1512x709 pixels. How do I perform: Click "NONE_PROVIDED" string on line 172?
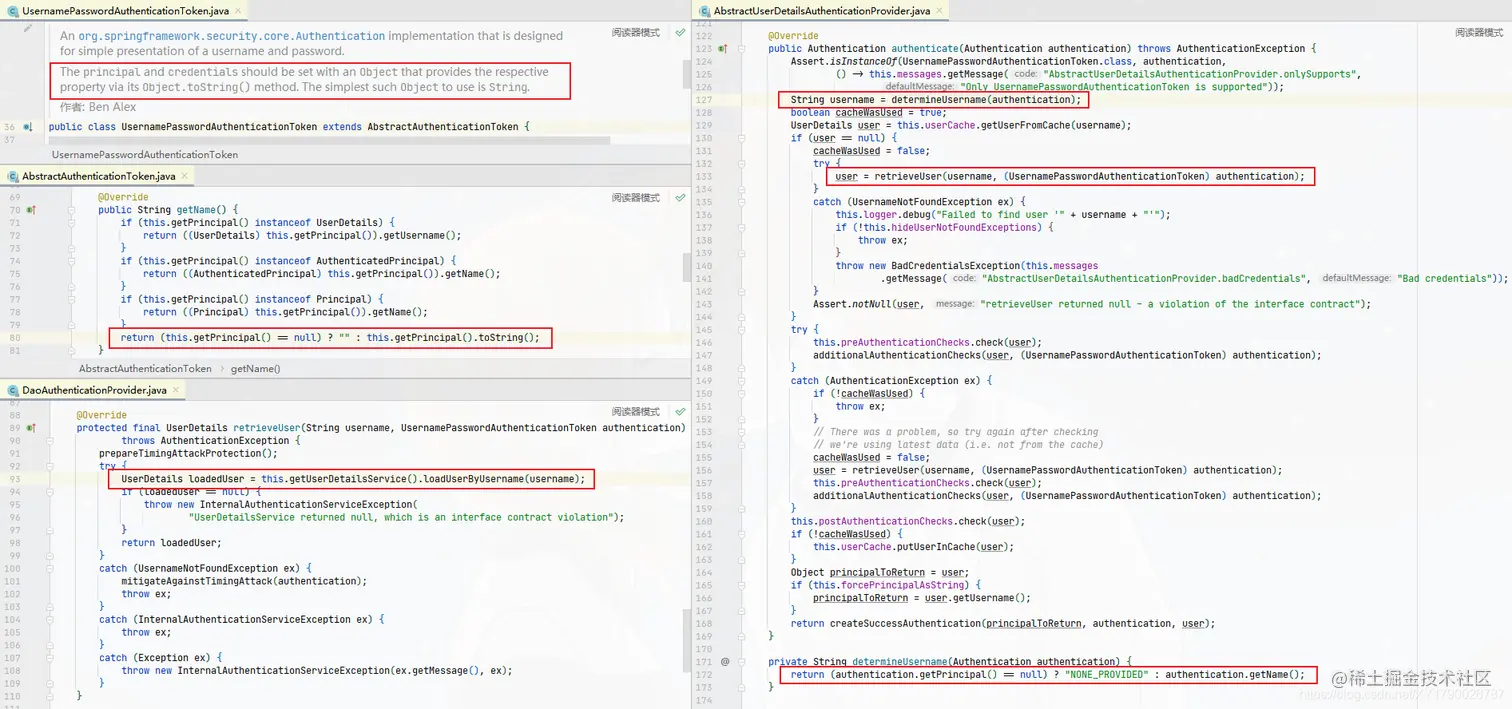(x=1107, y=675)
